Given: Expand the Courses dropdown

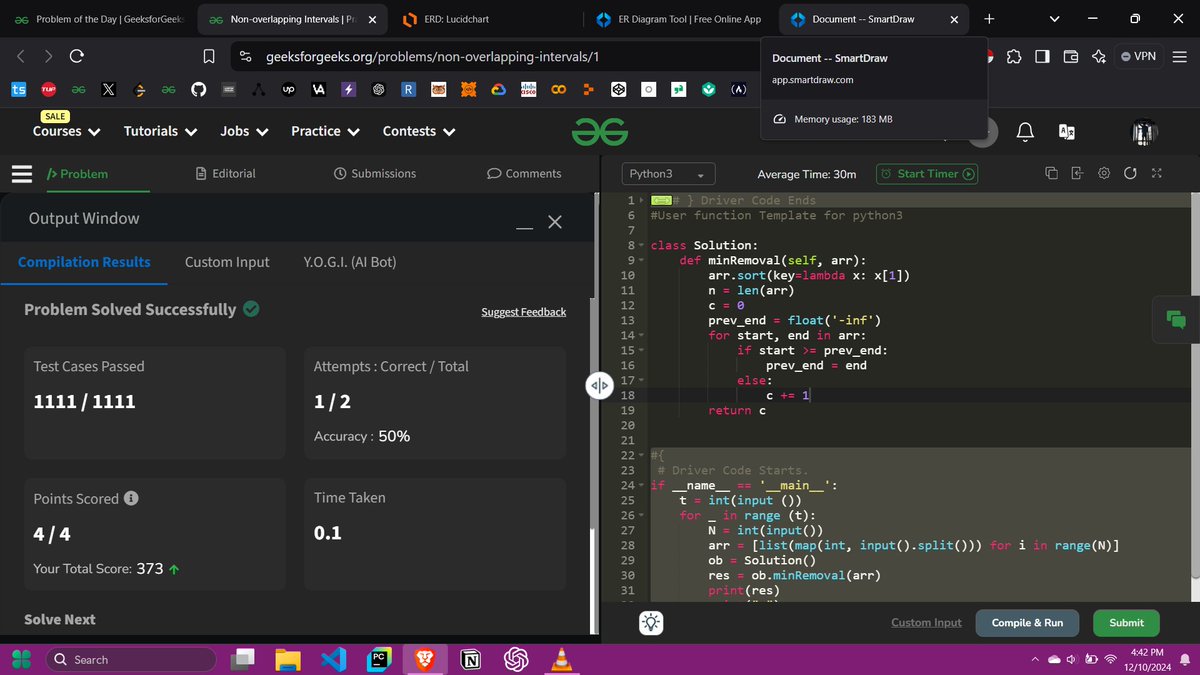Looking at the screenshot, I should click(x=67, y=131).
